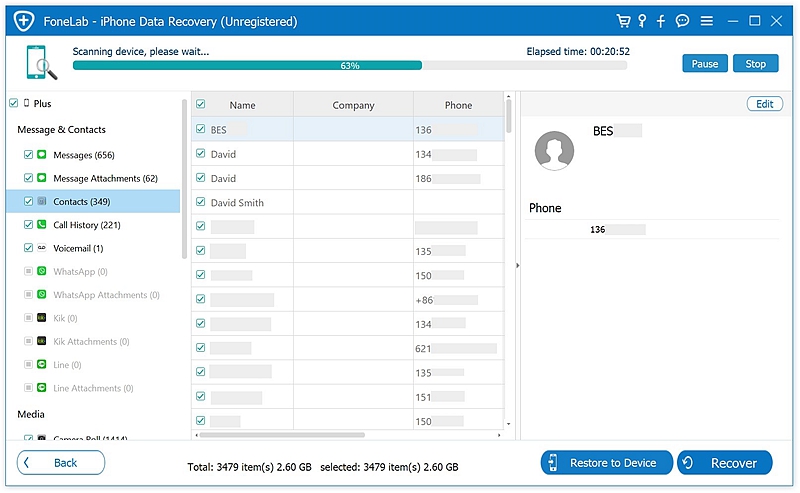Uncheck the David Smith row checkbox
This screenshot has width=800, height=493.
tap(201, 202)
